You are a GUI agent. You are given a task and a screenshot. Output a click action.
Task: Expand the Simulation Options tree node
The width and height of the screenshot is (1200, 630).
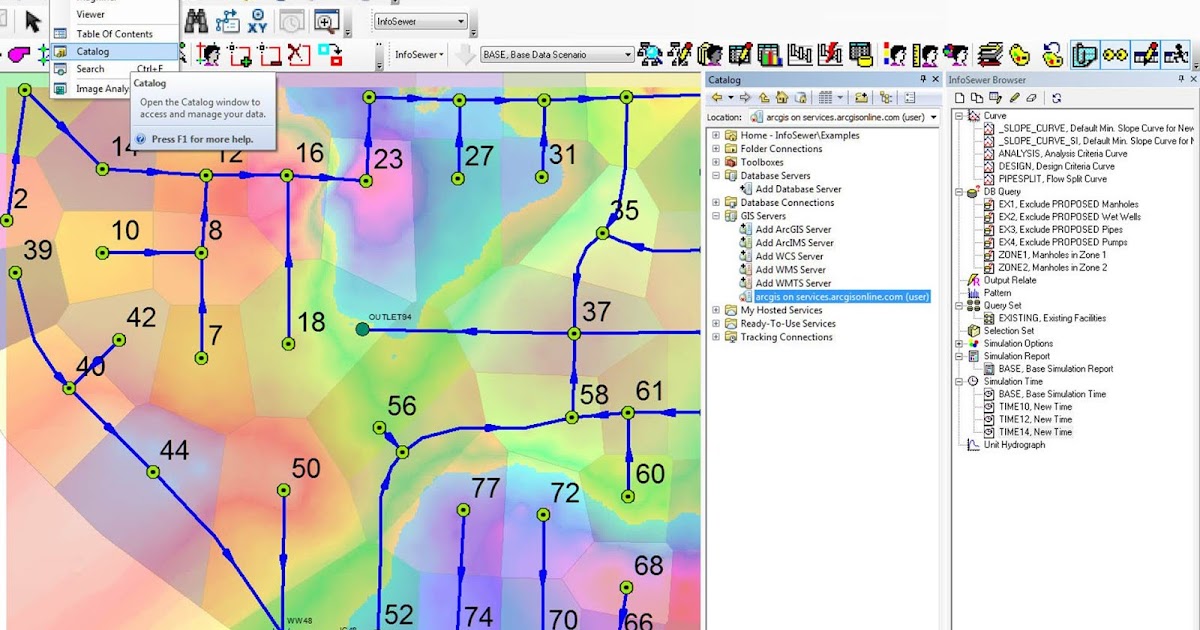[957, 343]
